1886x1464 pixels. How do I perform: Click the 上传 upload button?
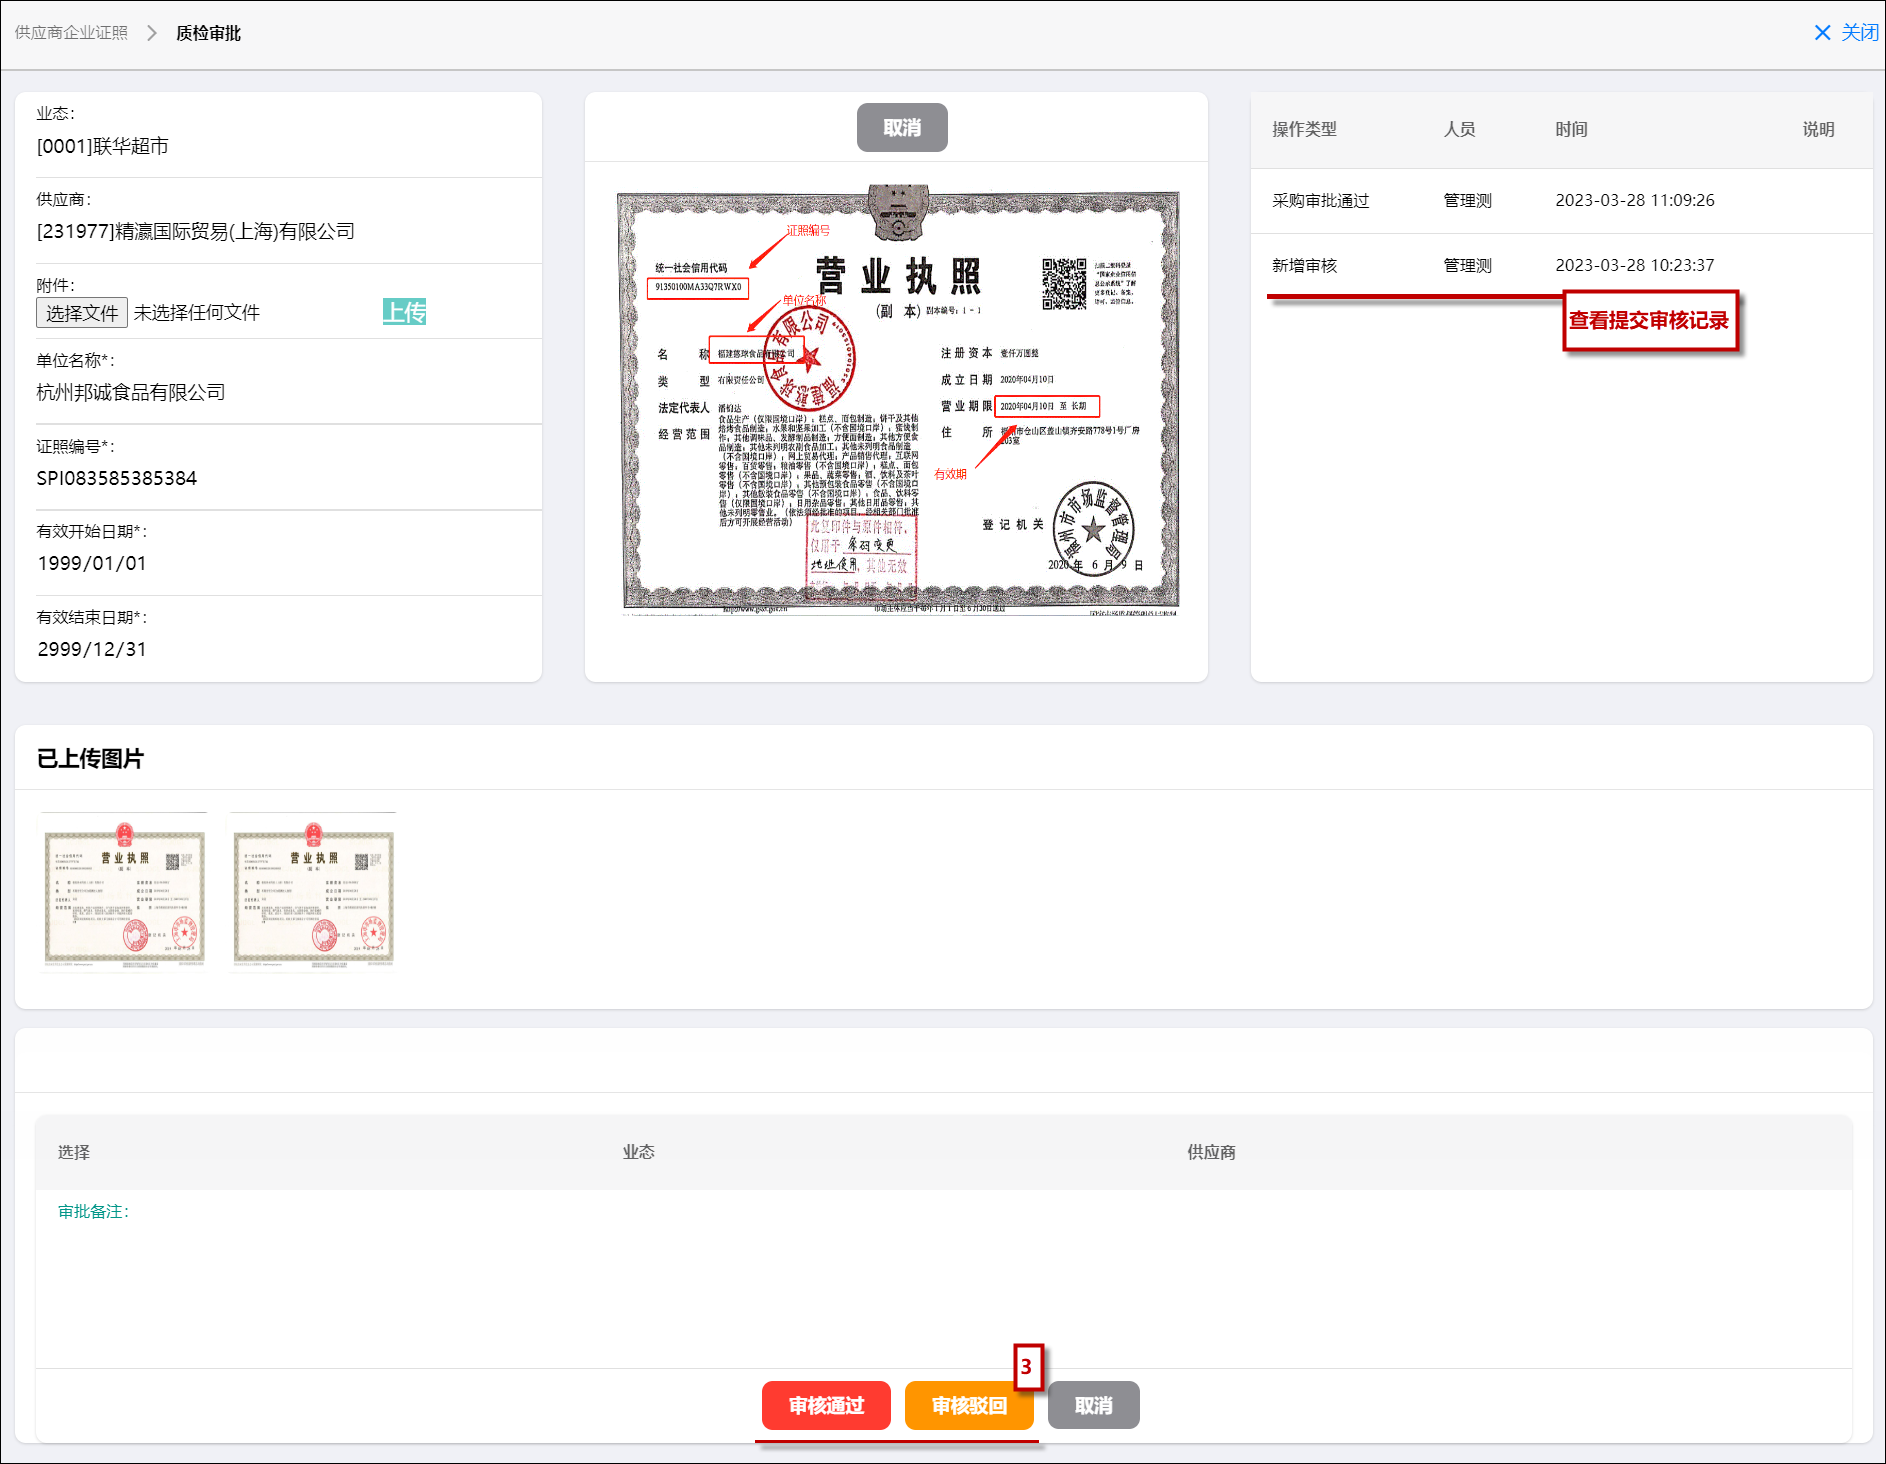(404, 312)
